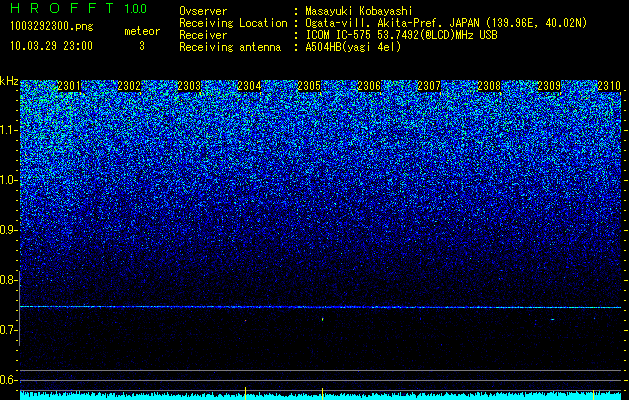Click the 10.03.29 23:00 timestamp
Image resolution: width=629 pixels, height=400 pixels.
(x=52, y=46)
